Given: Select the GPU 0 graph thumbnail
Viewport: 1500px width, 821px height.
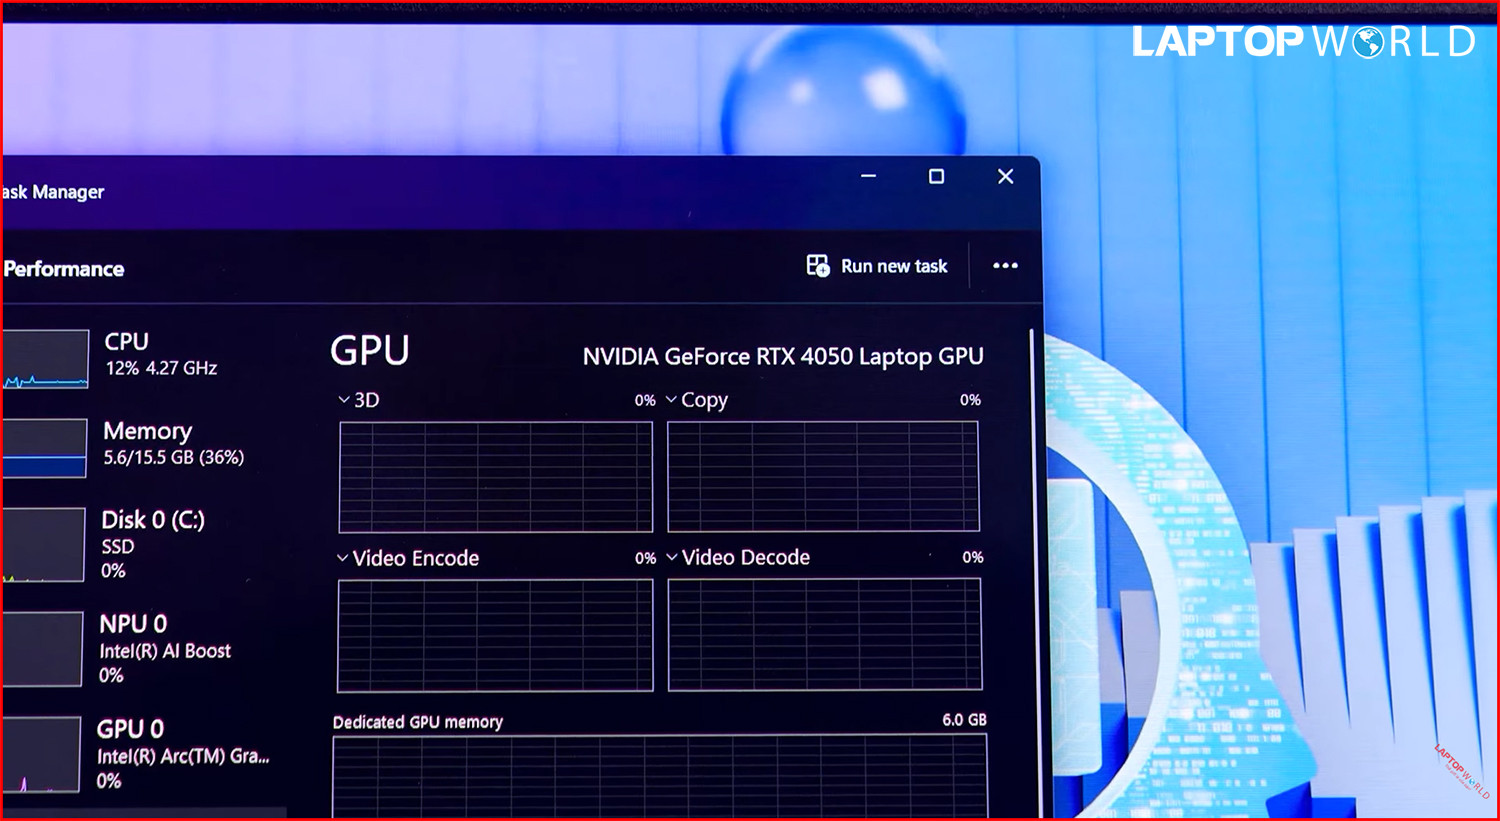Looking at the screenshot, I should point(40,755).
